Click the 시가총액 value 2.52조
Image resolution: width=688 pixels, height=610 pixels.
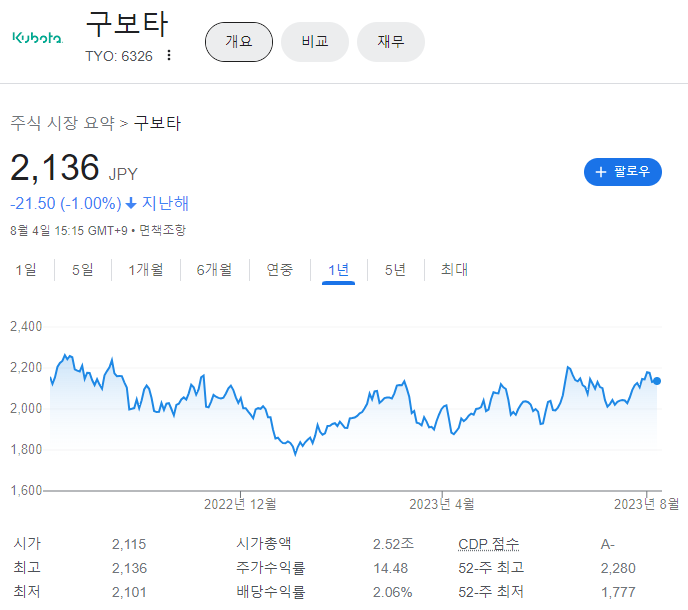[x=393, y=544]
